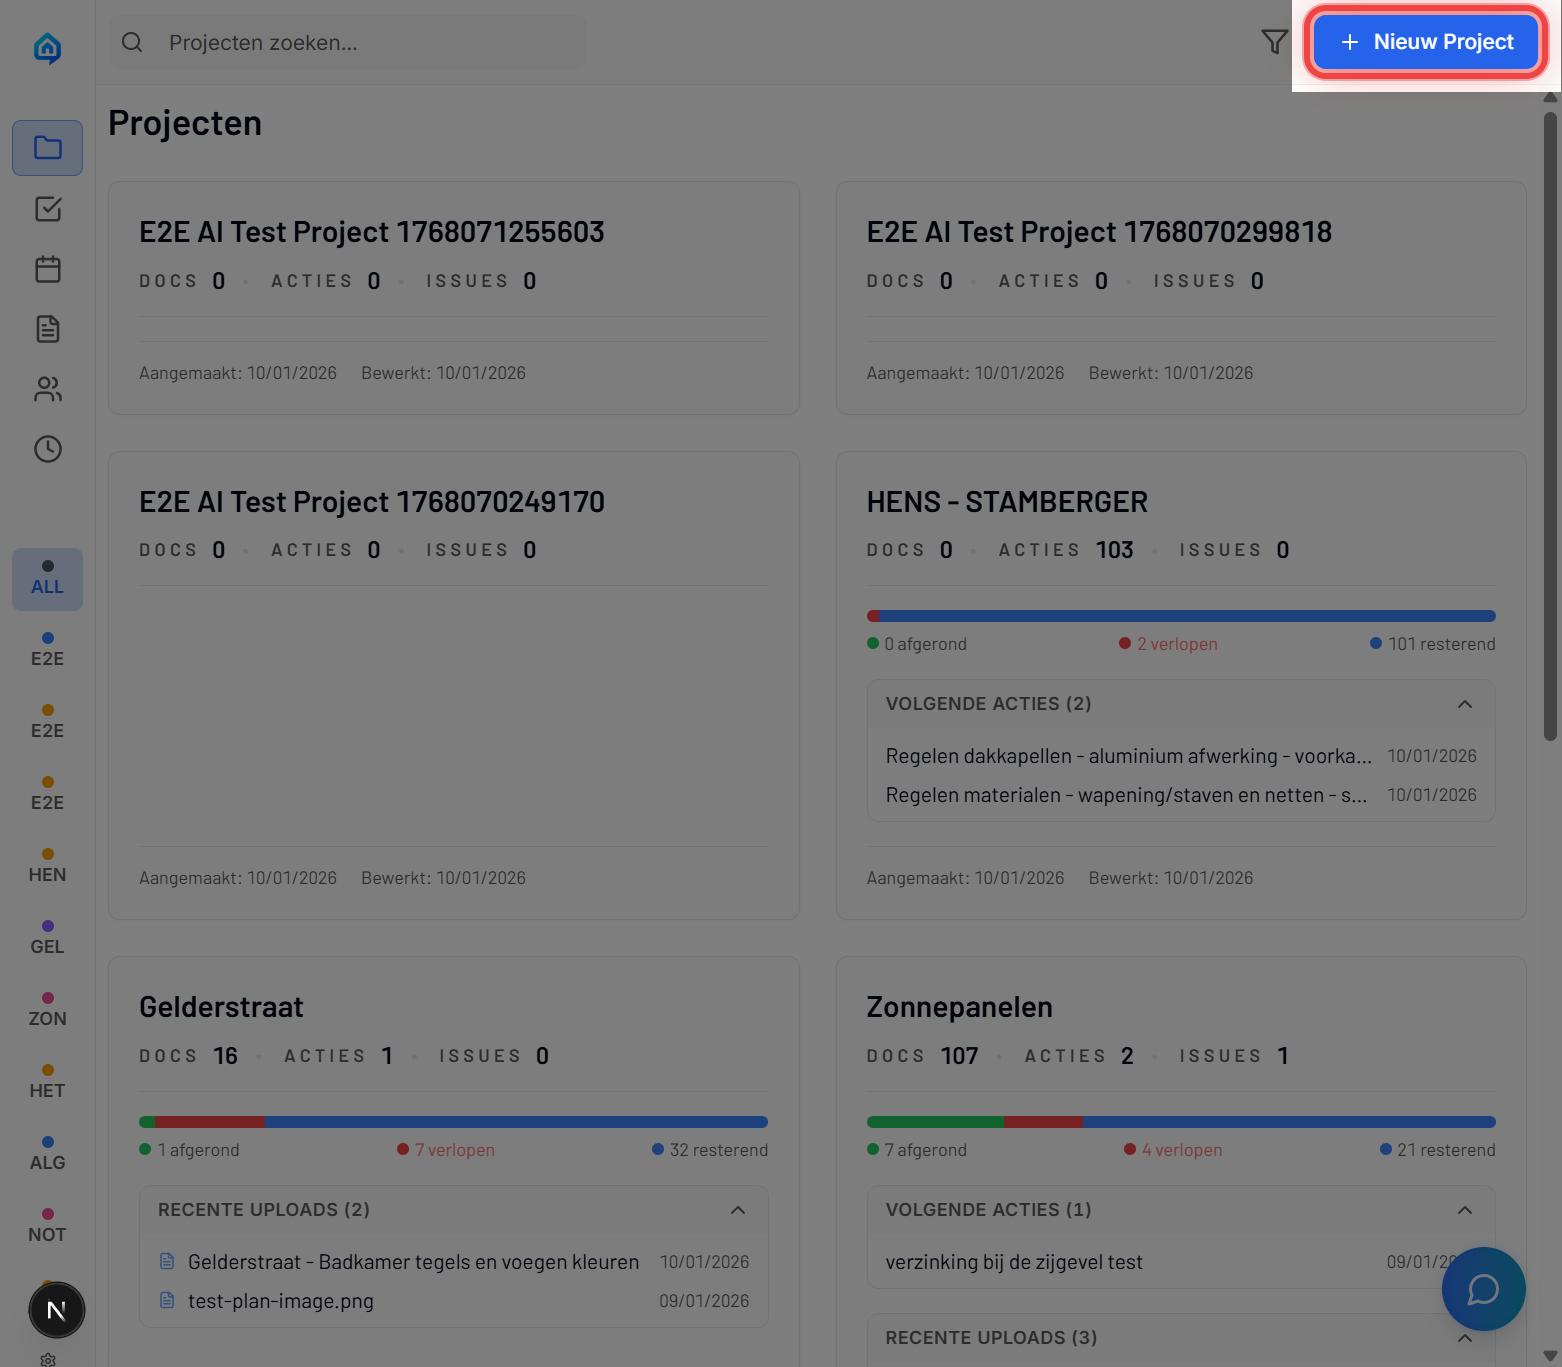Viewport: 1562px width, 1367px height.
Task: Select the ALL project filter tab
Action: 47,579
